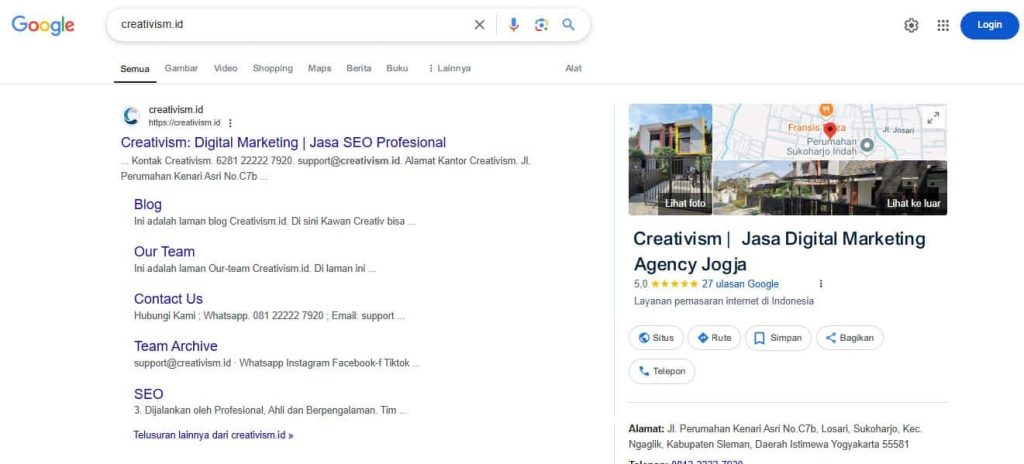This screenshot has width=1024, height=464.
Task: Open the Lihat foto building thumbnail
Action: [670, 159]
